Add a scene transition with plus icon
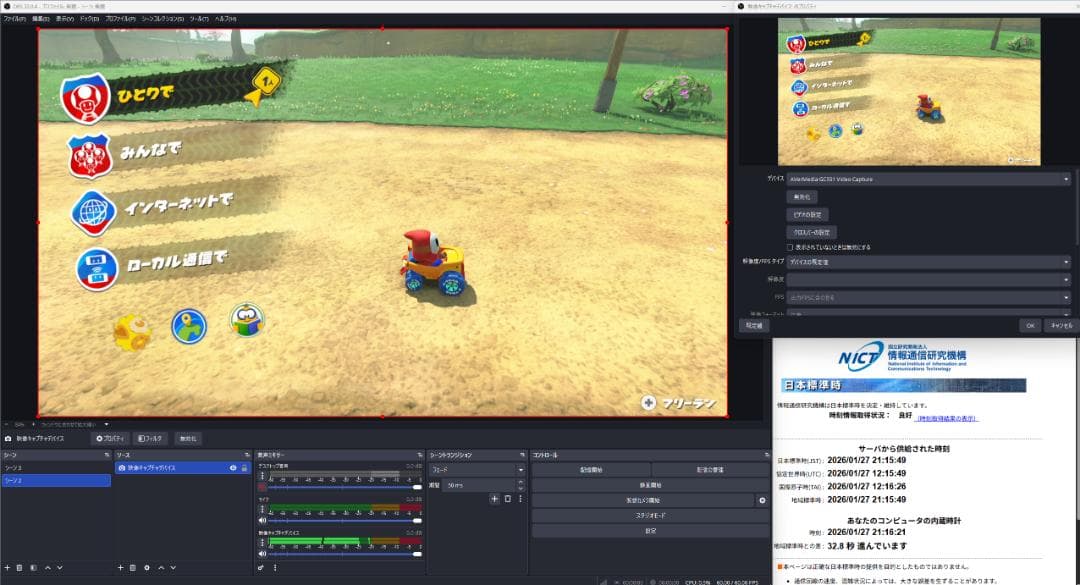 [x=494, y=498]
